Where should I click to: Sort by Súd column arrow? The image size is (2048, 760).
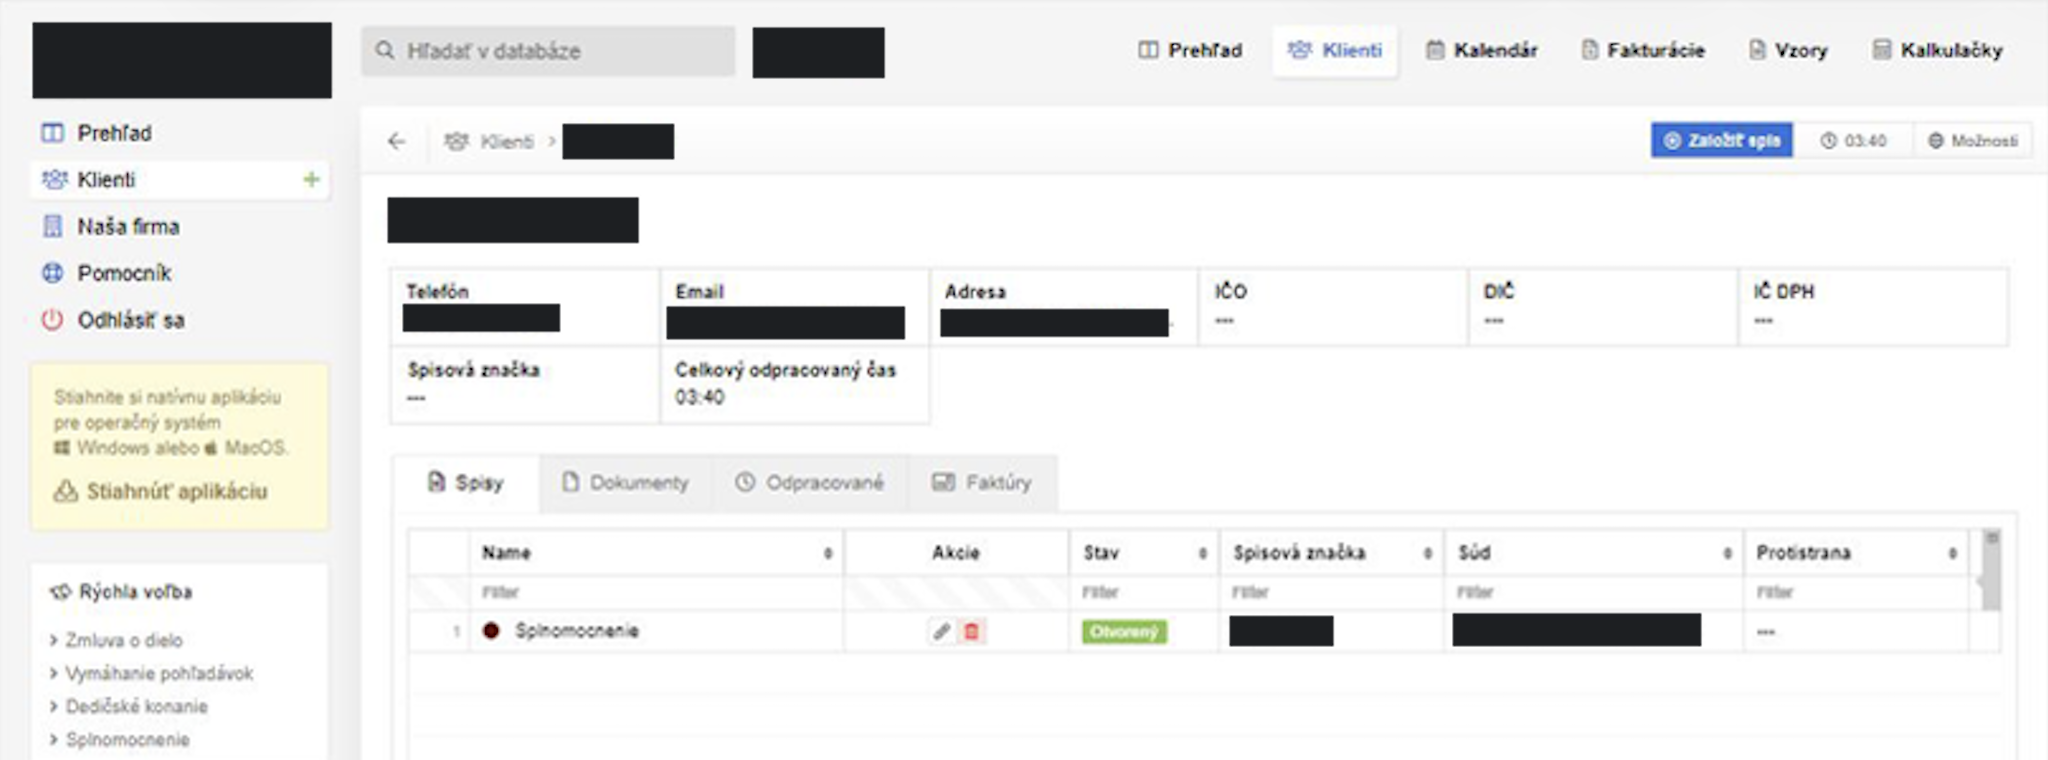click(x=1727, y=553)
